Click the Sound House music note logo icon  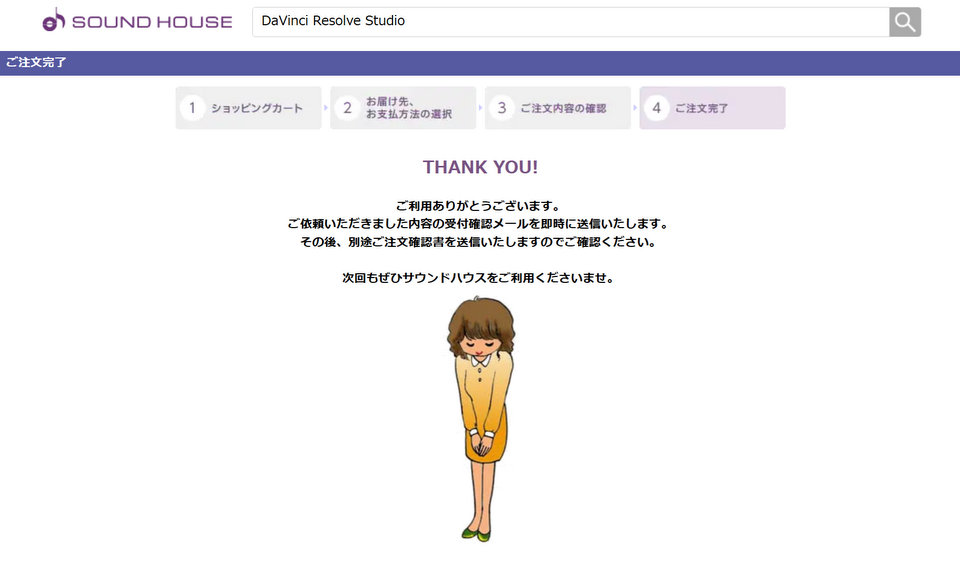tap(54, 20)
